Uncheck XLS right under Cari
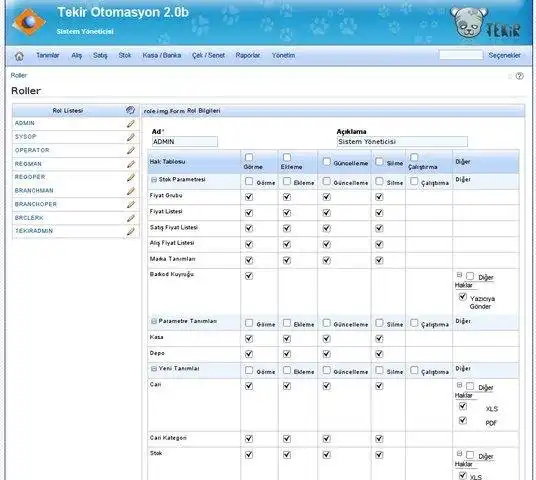Viewport: 536px width, 480px height. coord(463,406)
